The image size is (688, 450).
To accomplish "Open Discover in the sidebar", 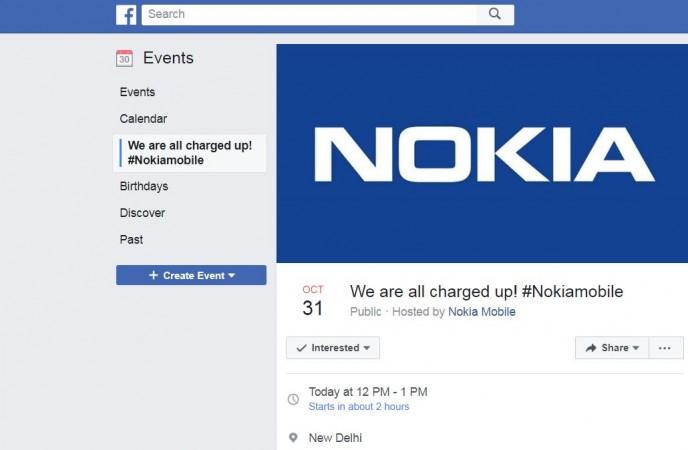I will (142, 213).
